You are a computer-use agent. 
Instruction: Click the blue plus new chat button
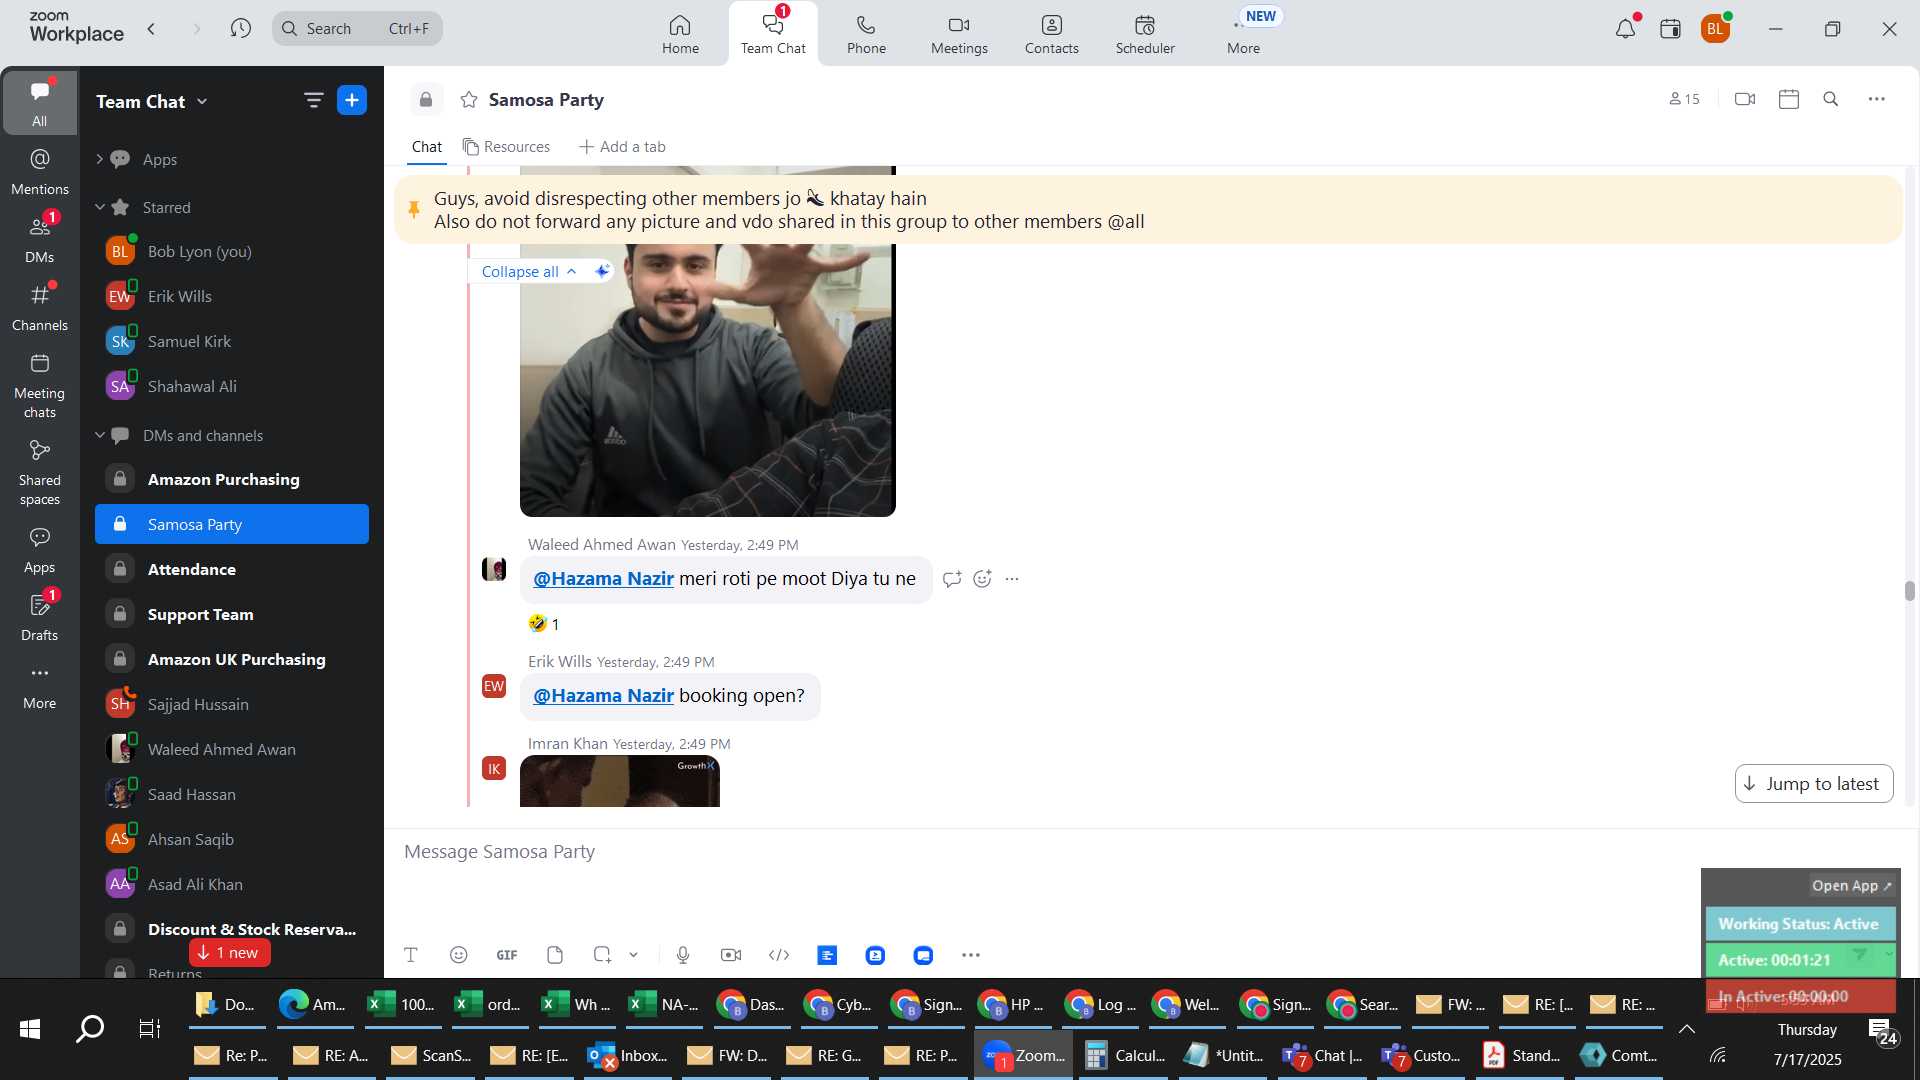(x=352, y=100)
